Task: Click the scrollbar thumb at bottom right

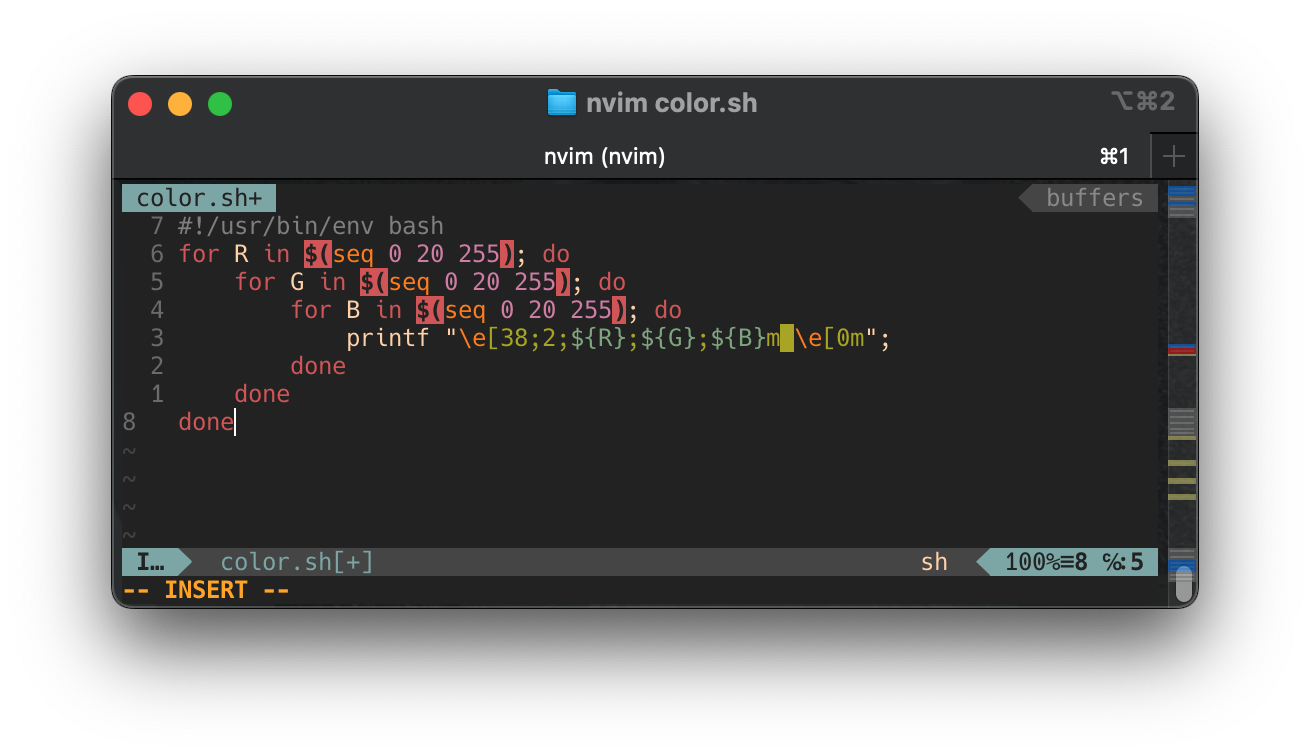Action: click(x=1183, y=584)
